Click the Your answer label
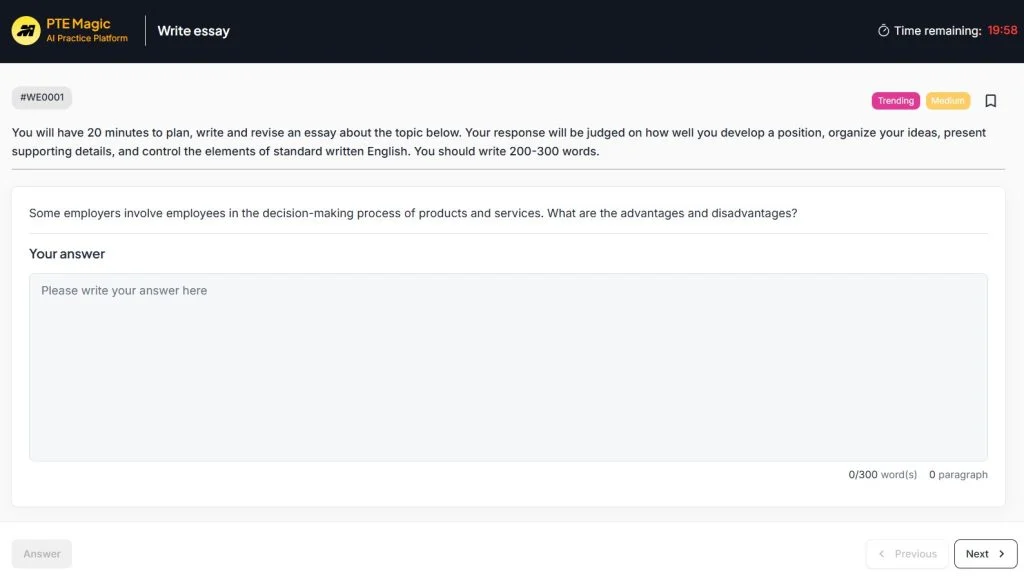The height and width of the screenshot is (580, 1024). [67, 254]
